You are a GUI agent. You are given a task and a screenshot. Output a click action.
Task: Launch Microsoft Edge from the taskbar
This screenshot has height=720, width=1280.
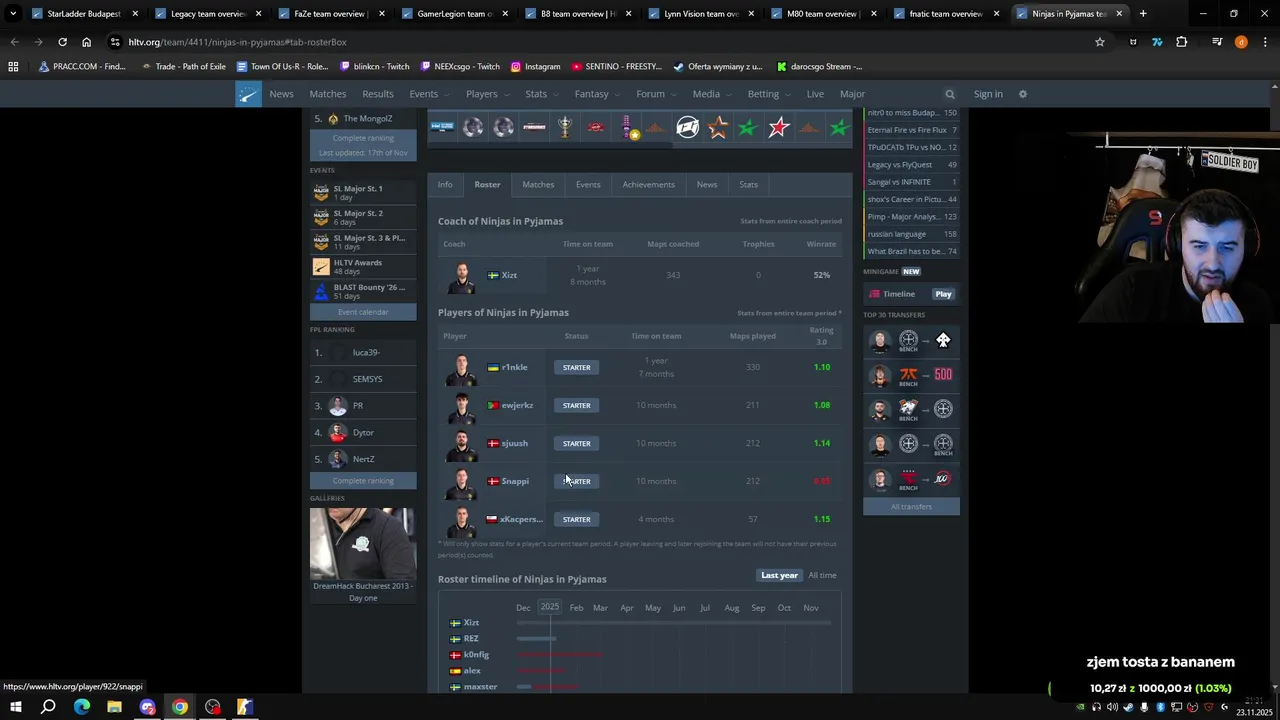click(82, 707)
